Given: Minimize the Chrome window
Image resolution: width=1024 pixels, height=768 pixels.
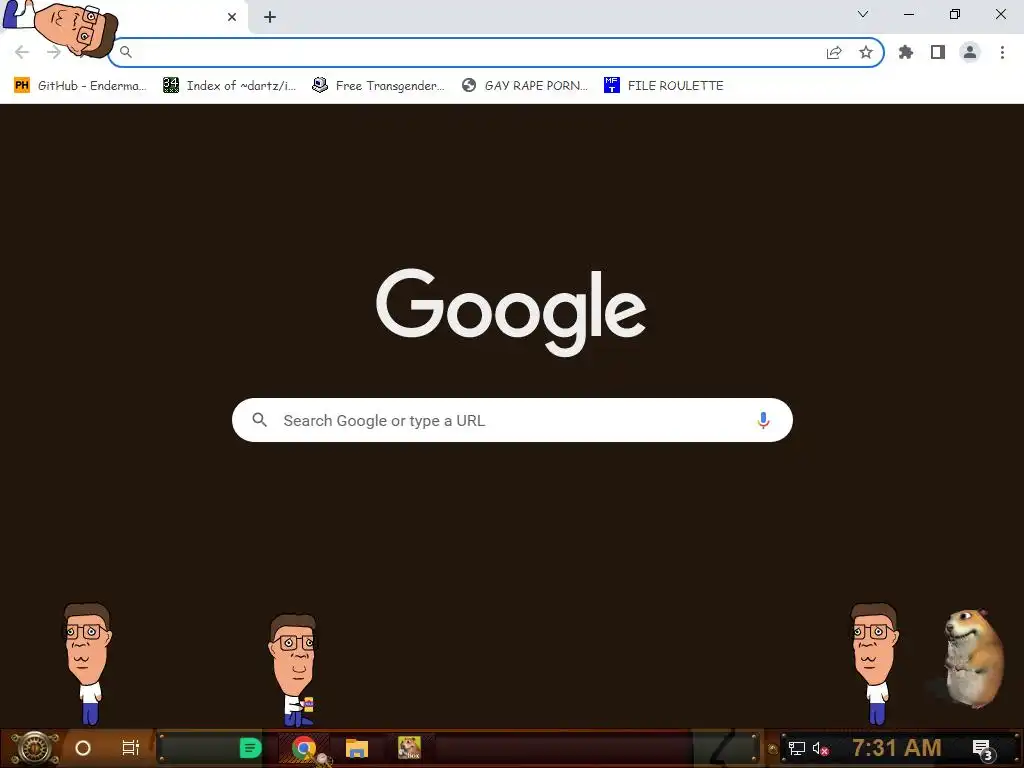Looking at the screenshot, I should click(908, 14).
